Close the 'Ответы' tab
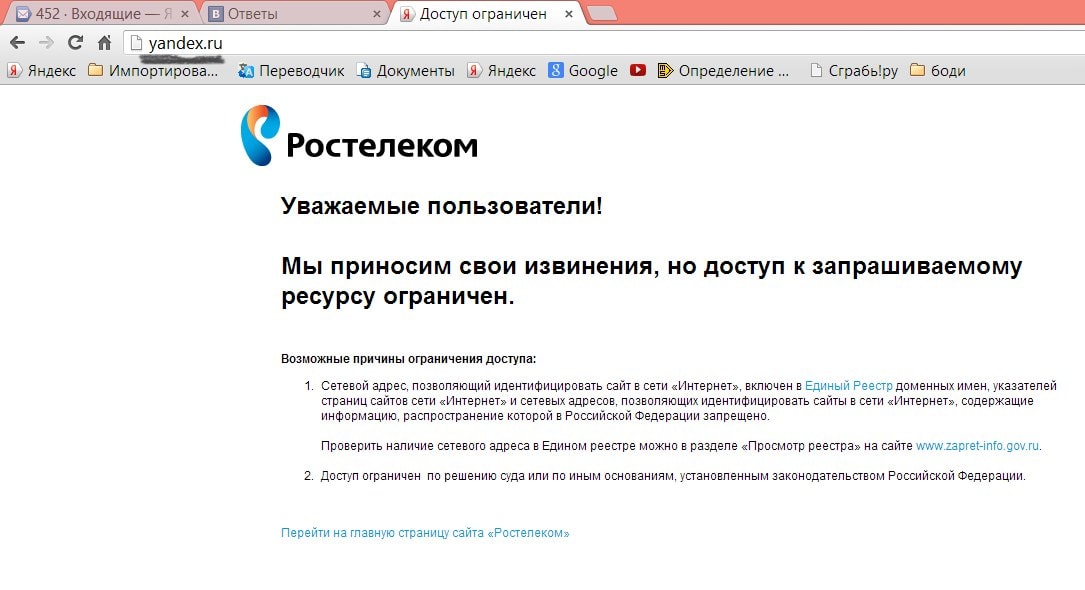 (376, 14)
